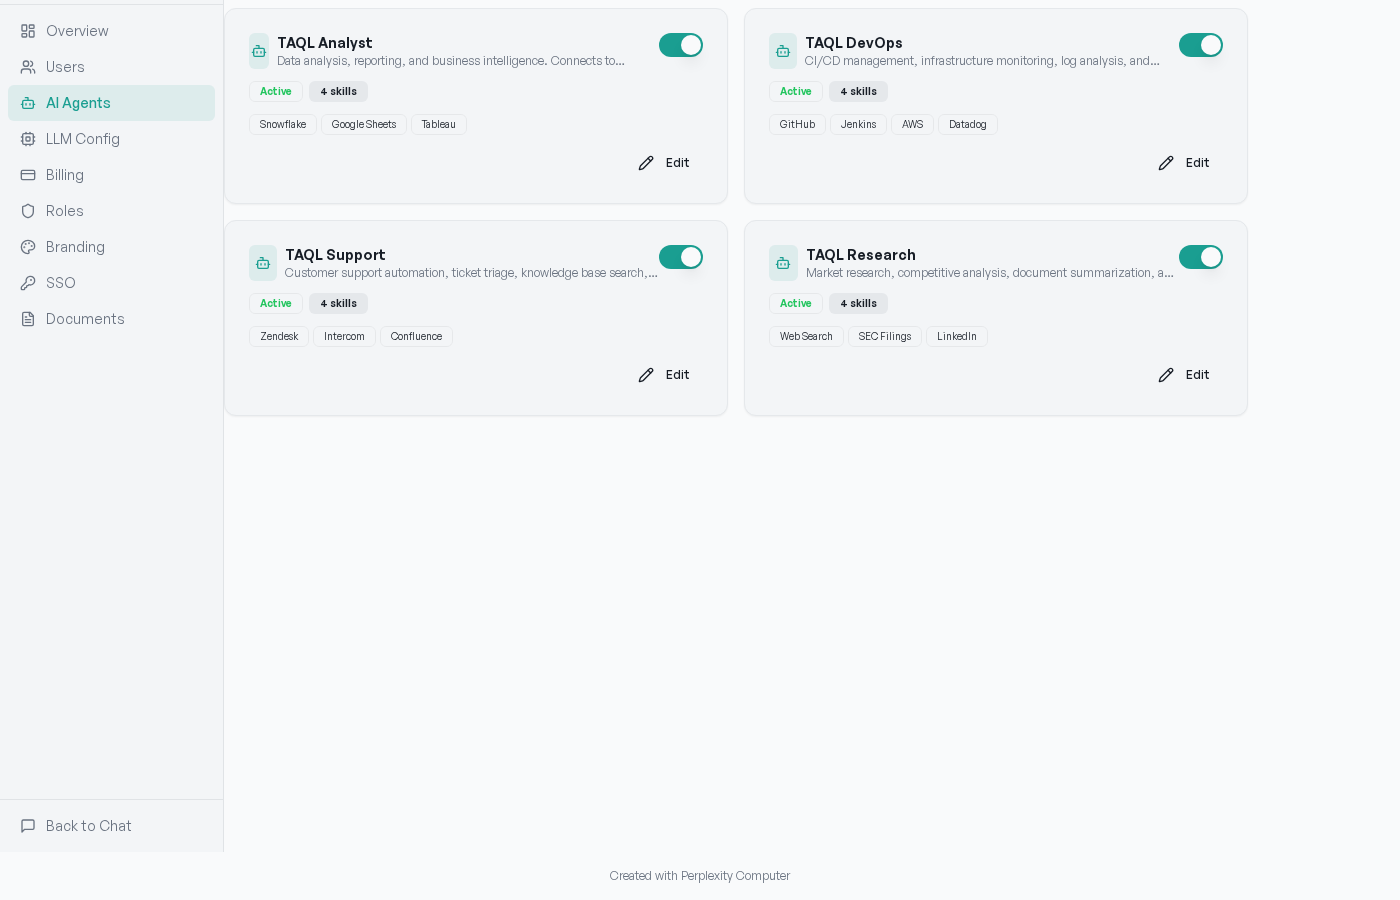Screen dimensions: 1400x900
Task: Toggle TAQL DevOps off
Action: 1201,45
